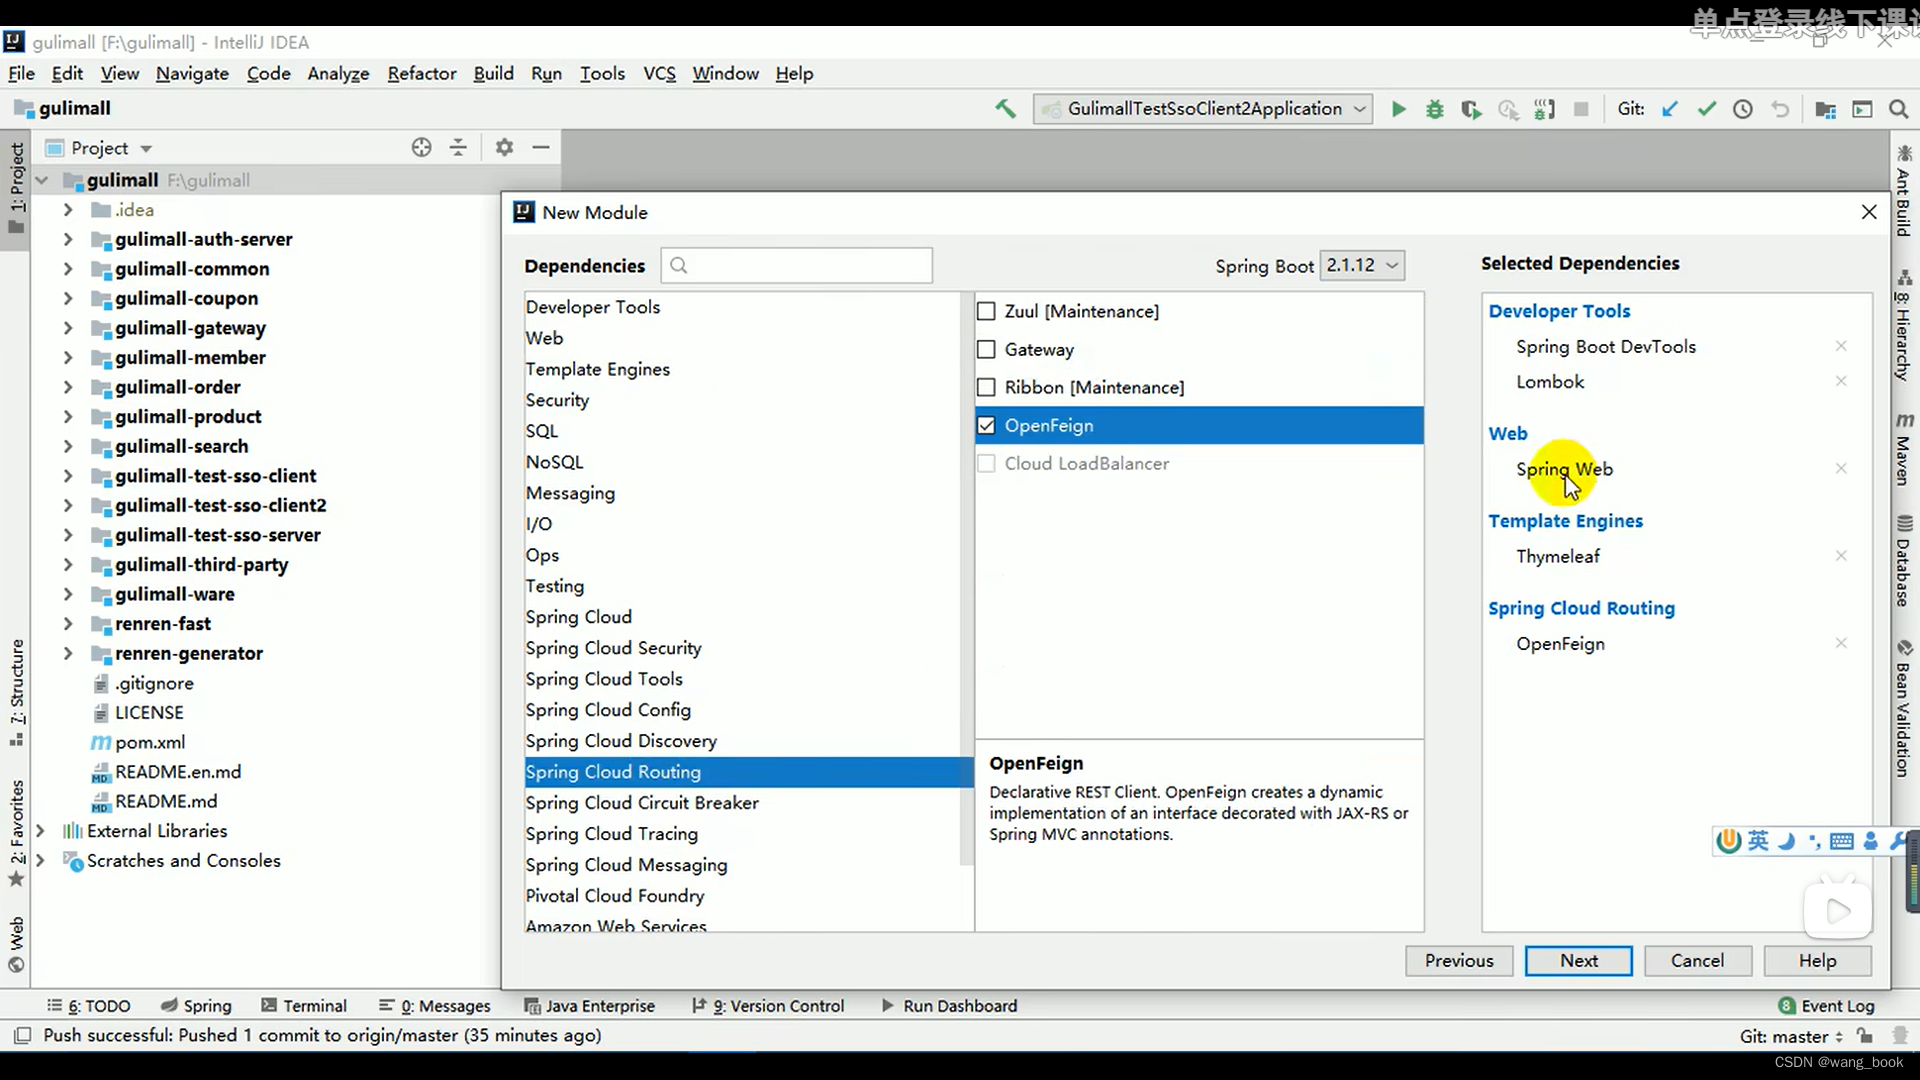Click the Next button
This screenshot has width=1920, height=1080.
[1578, 961]
